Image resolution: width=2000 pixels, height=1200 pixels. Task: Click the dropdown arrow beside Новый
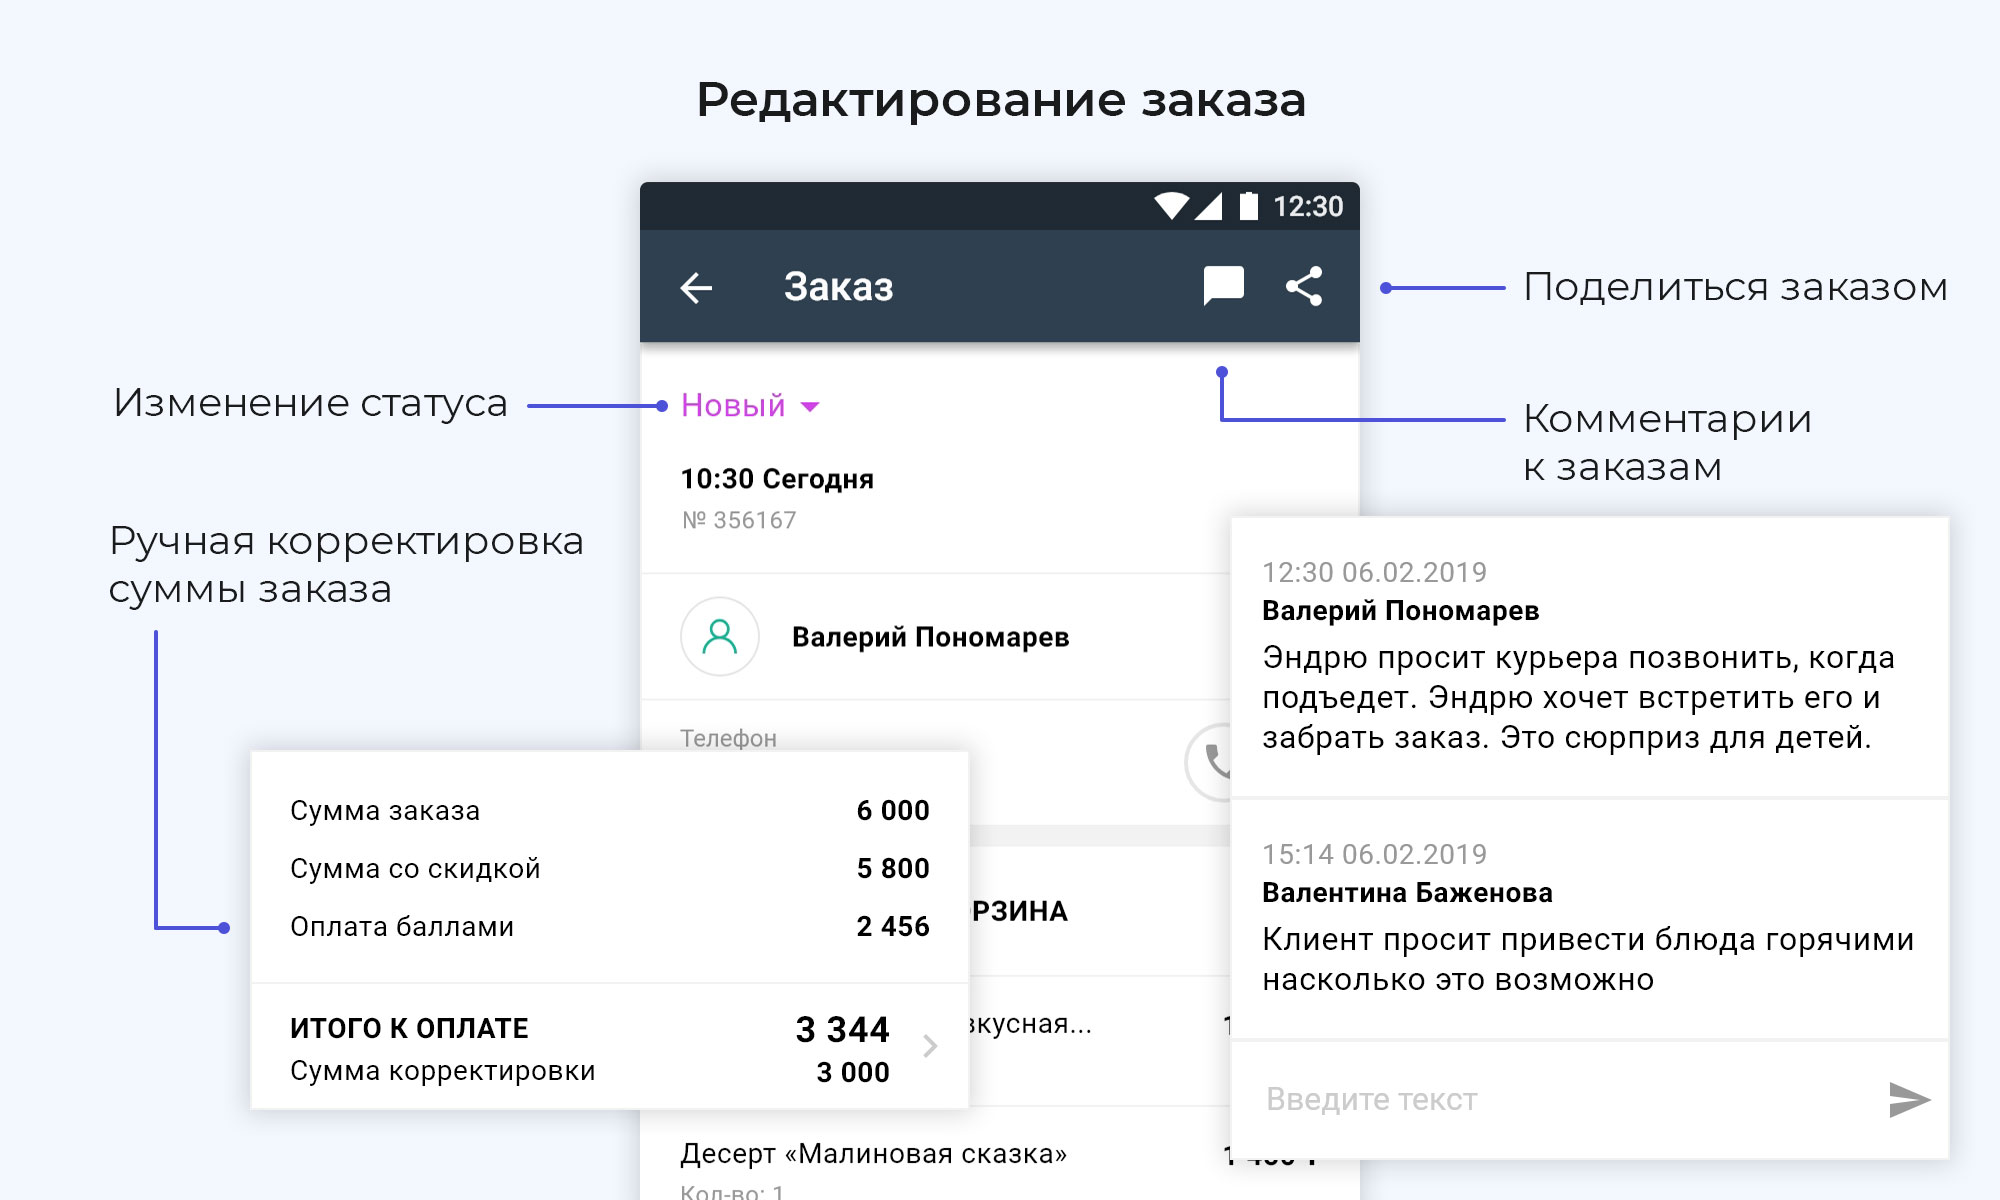click(811, 407)
